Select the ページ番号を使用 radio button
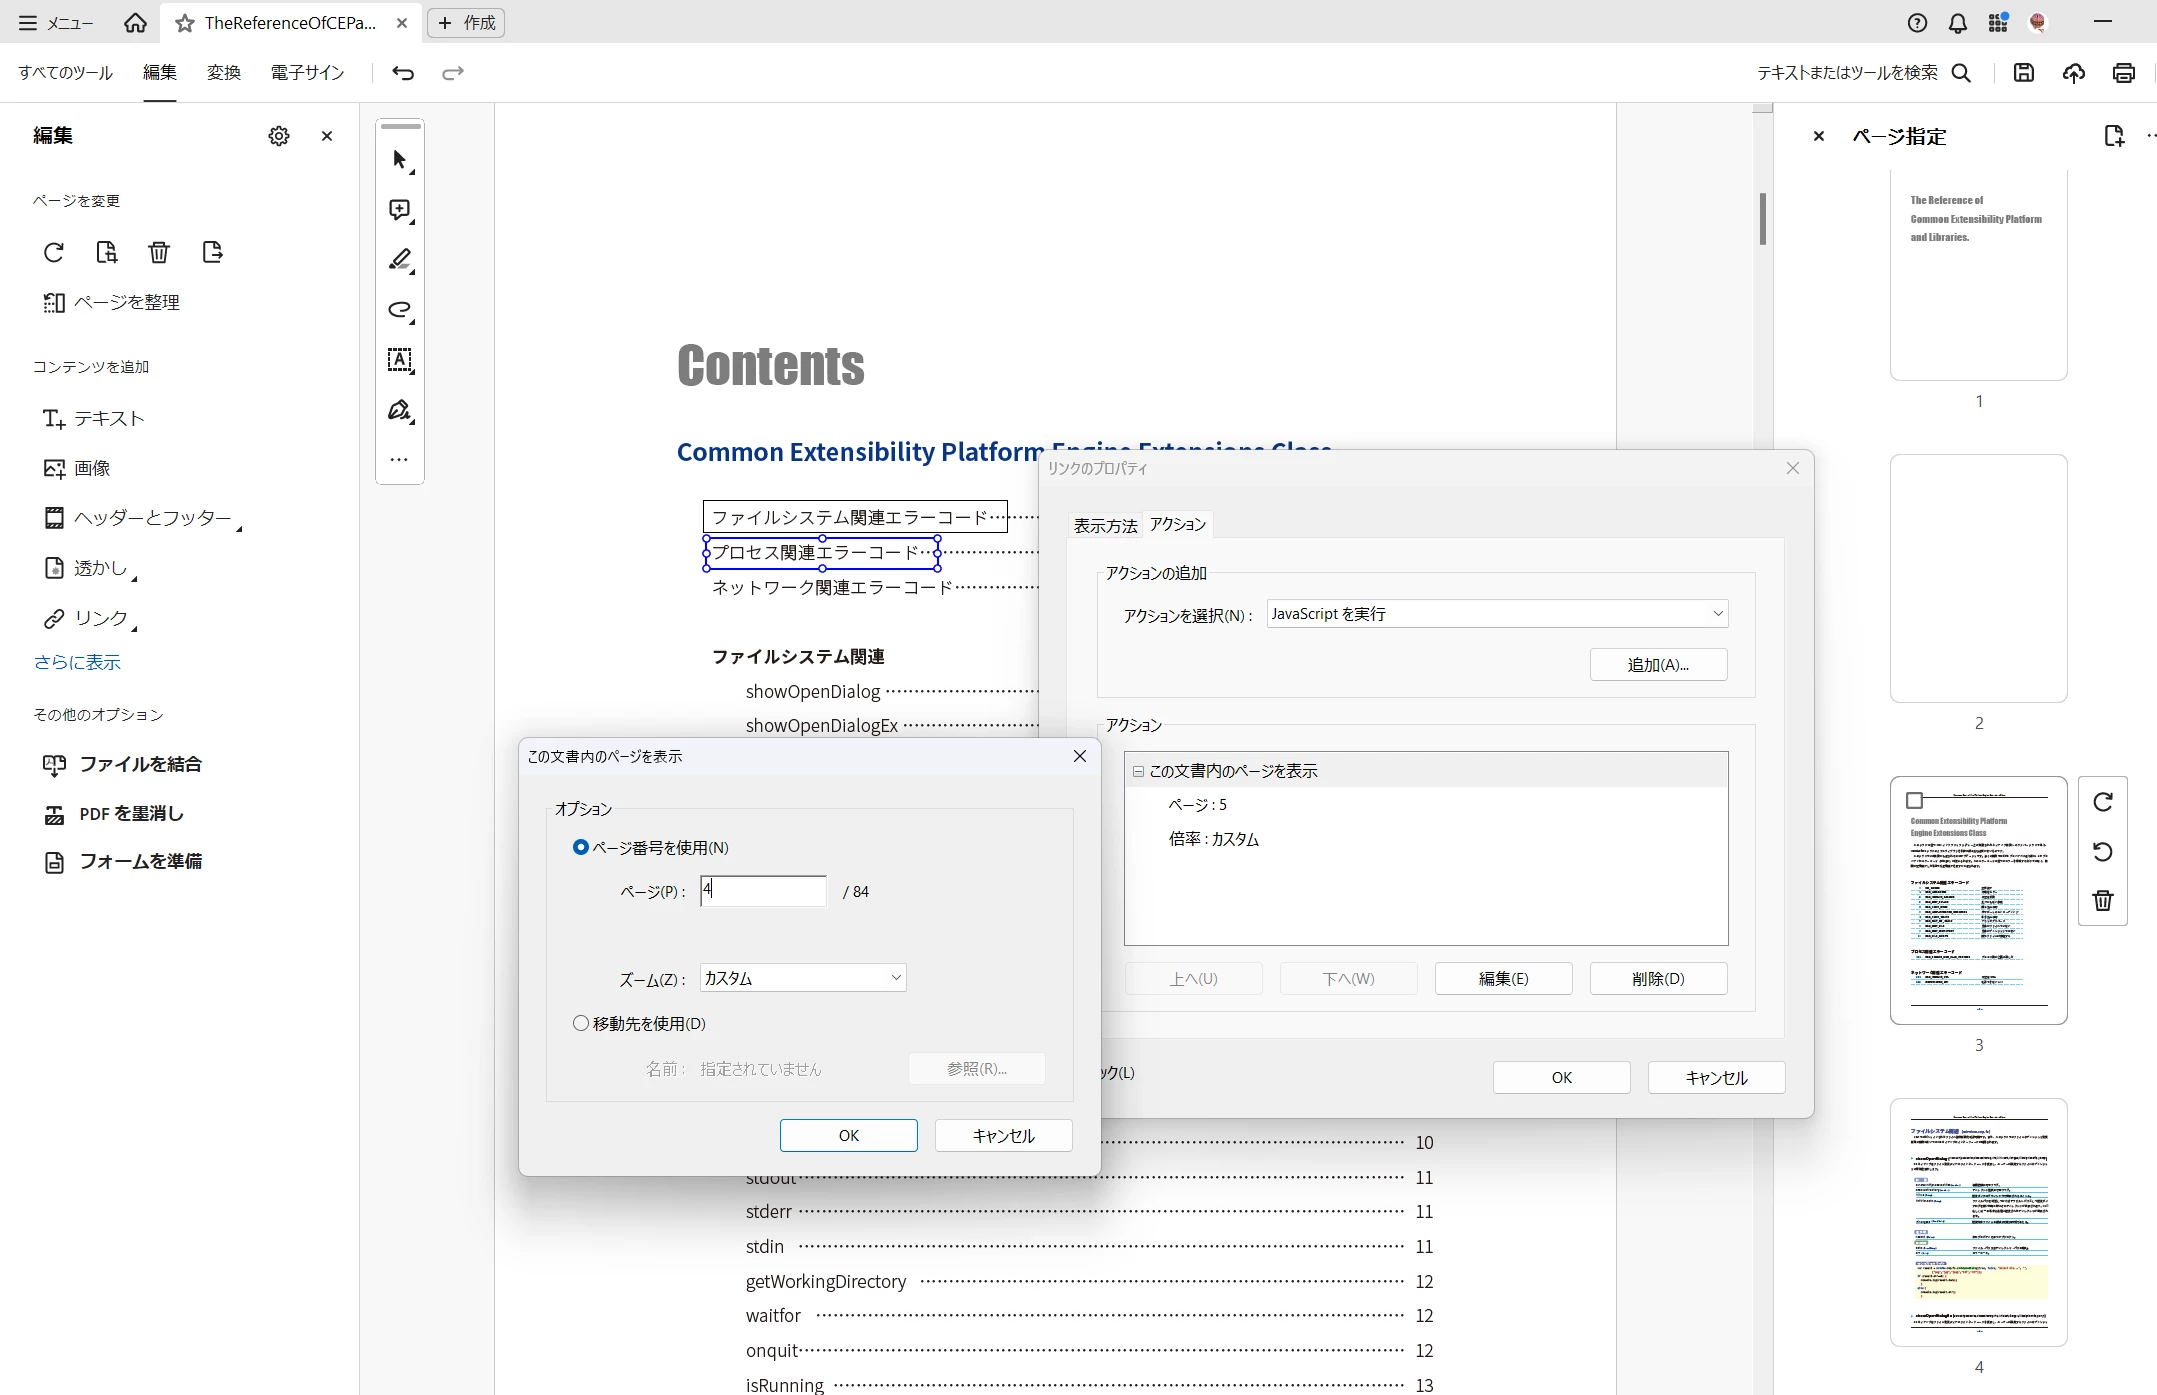2157x1395 pixels. pyautogui.click(x=581, y=847)
